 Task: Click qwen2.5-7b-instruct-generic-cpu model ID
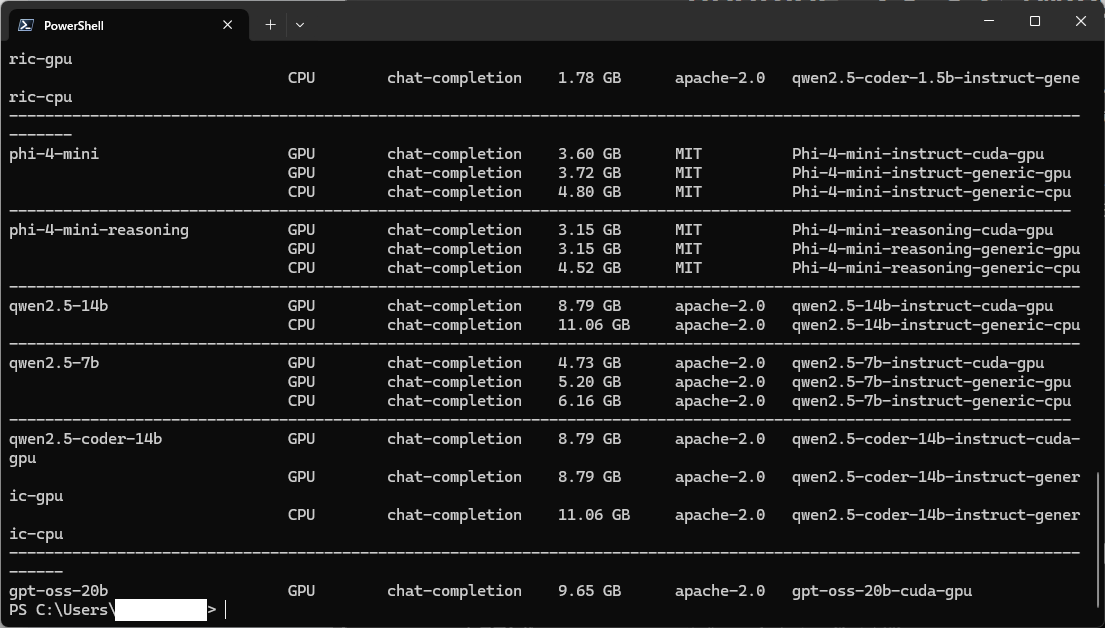point(932,401)
